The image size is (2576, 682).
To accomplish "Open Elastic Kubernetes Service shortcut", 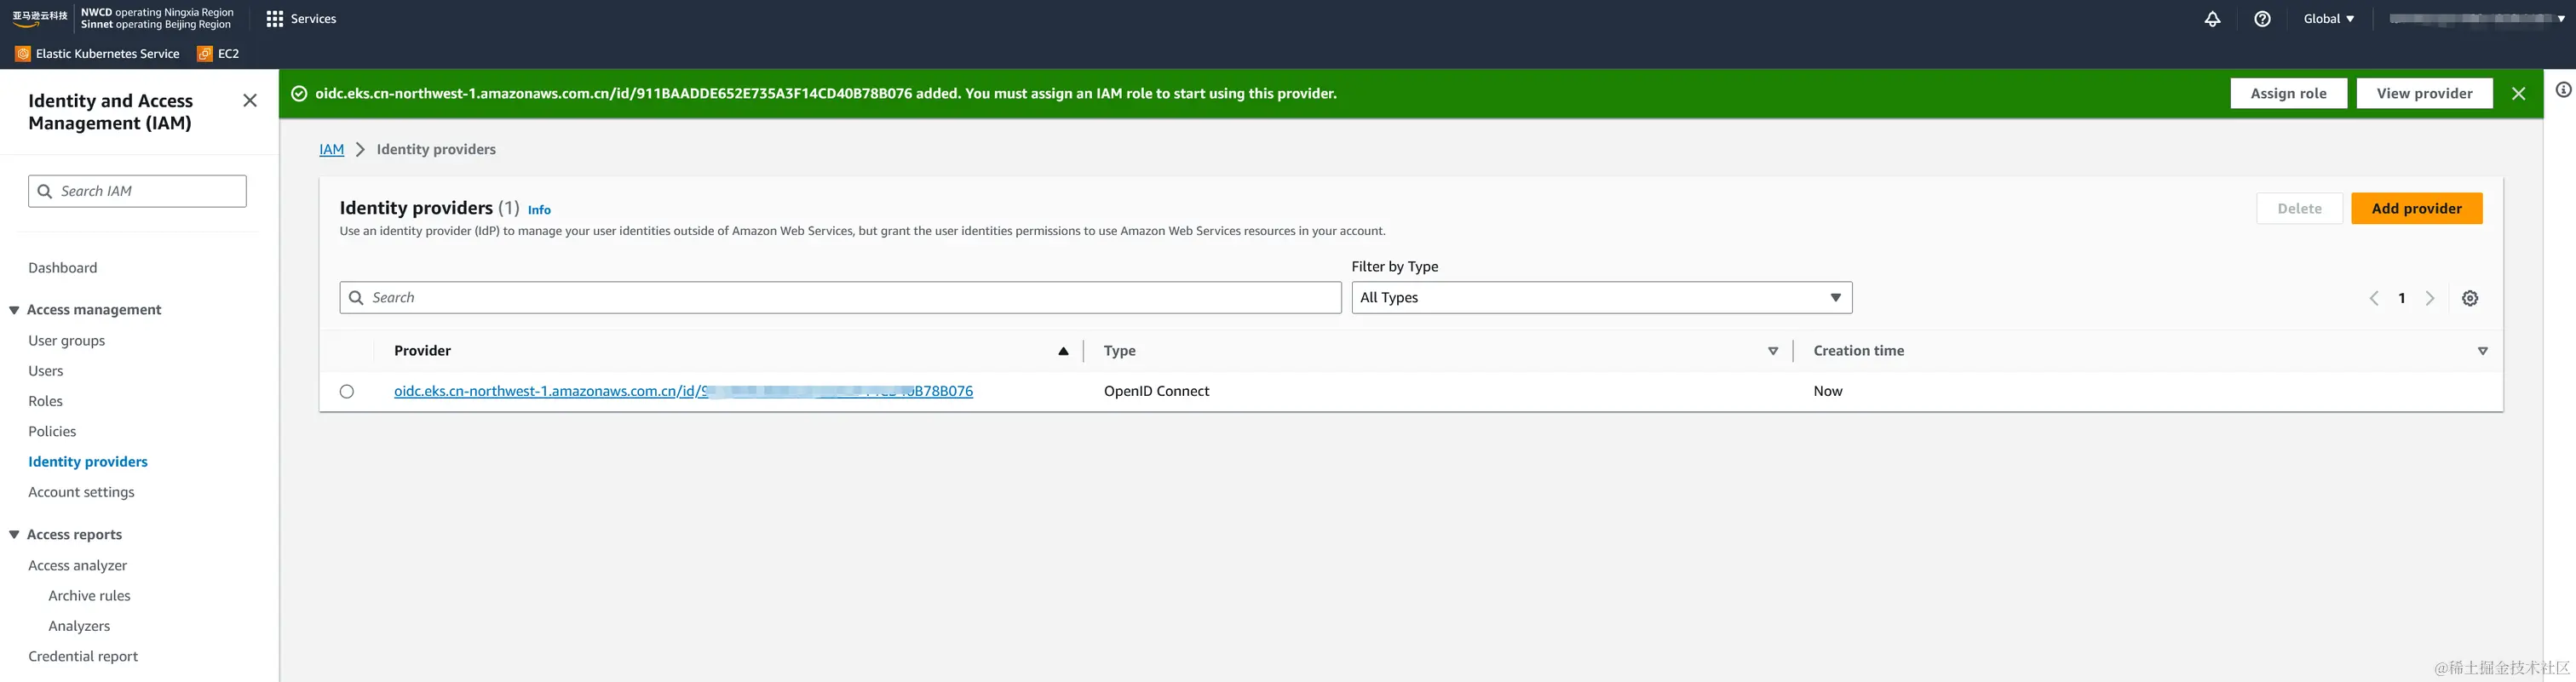I will point(98,54).
